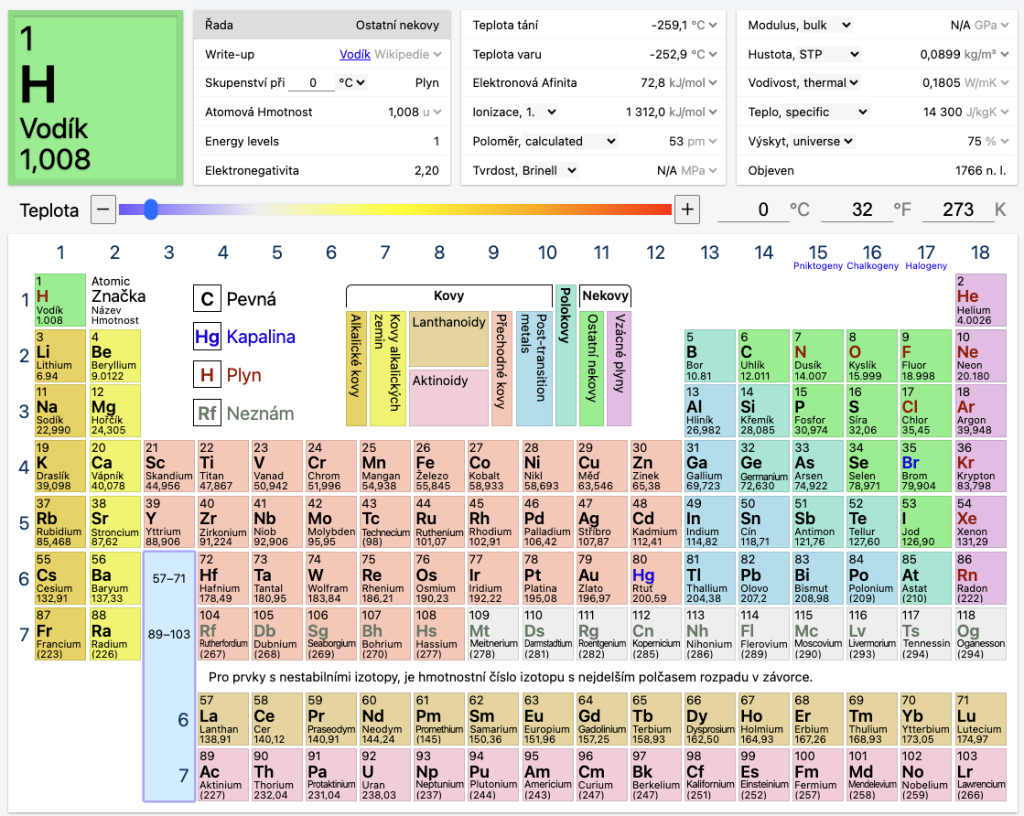Open the Vodík write-up link
Image resolution: width=1024 pixels, height=816 pixels.
tap(355, 54)
